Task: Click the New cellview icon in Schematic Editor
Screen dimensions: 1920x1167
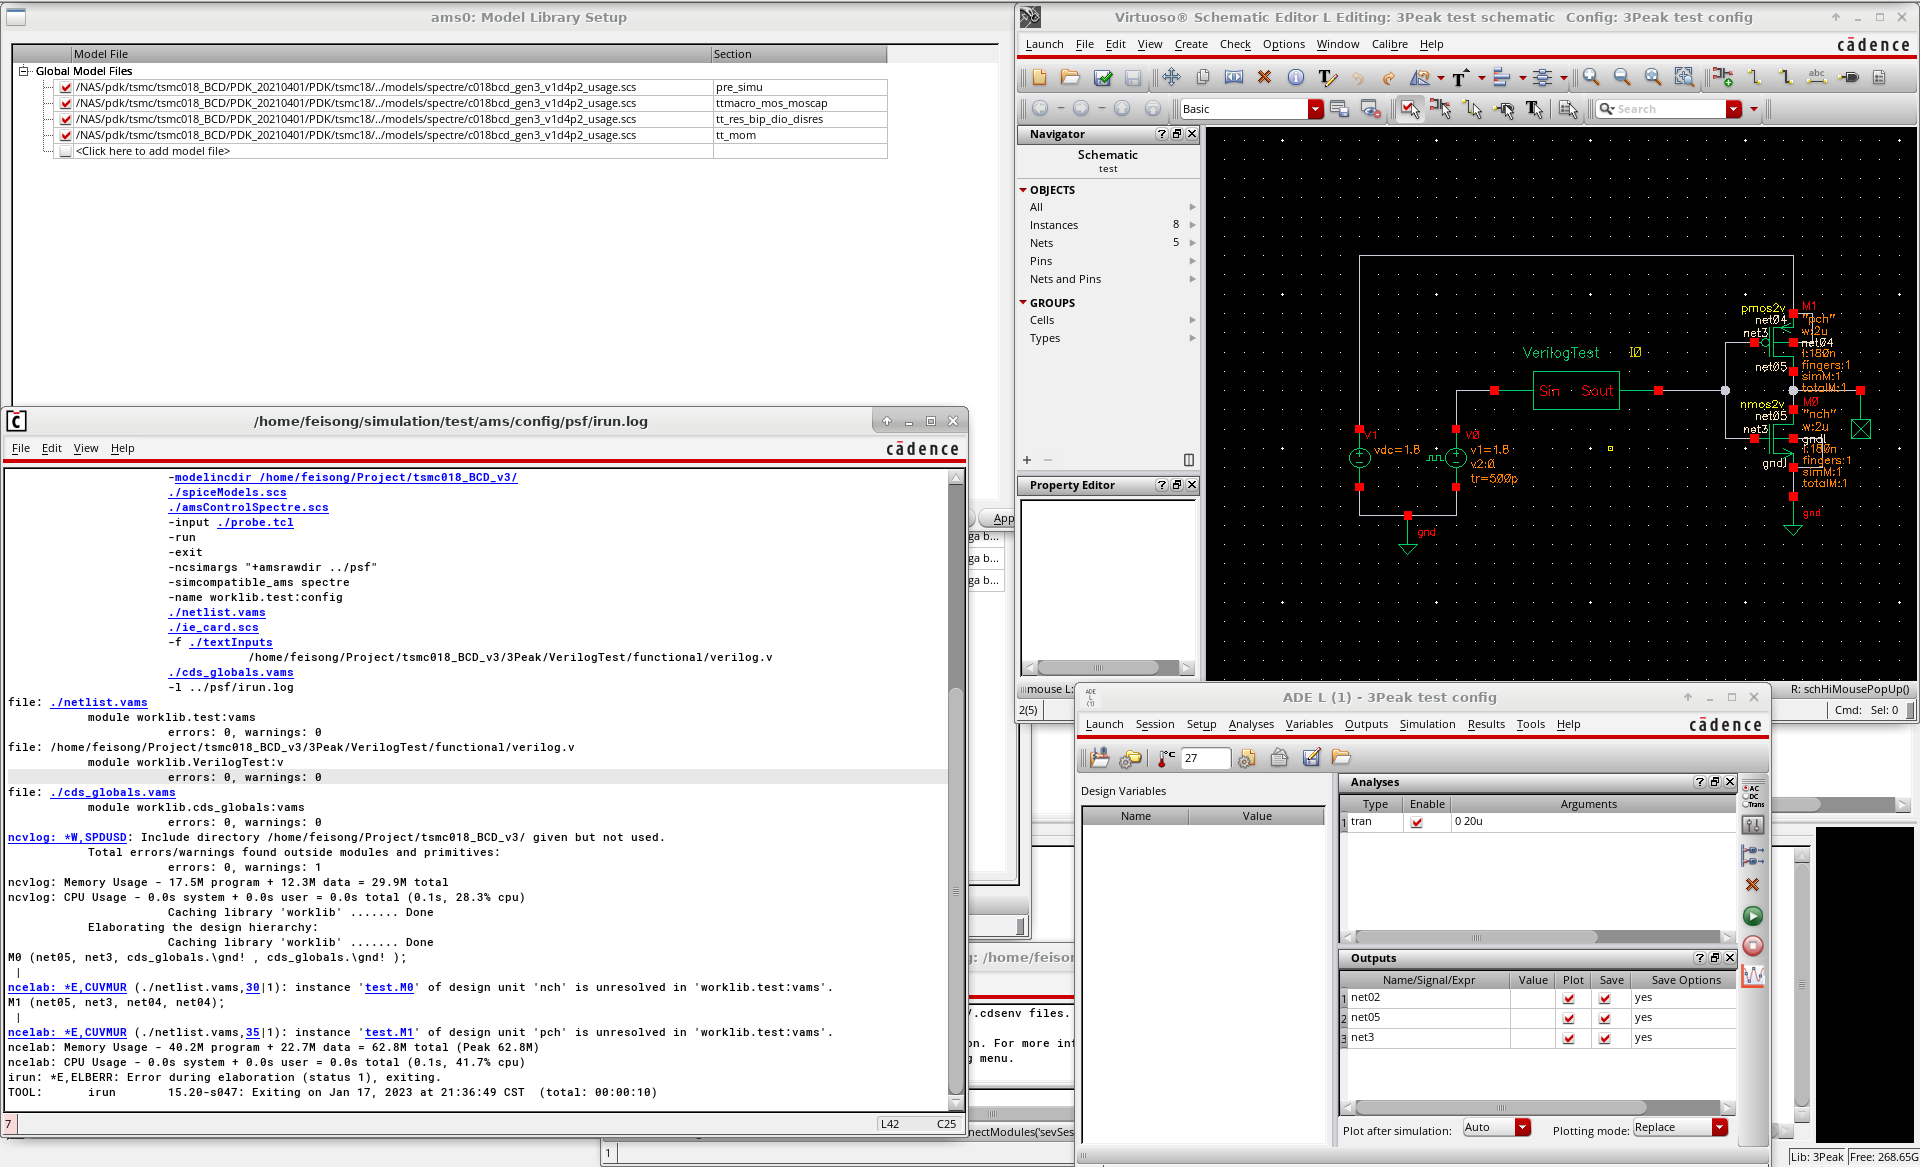Action: point(1039,77)
